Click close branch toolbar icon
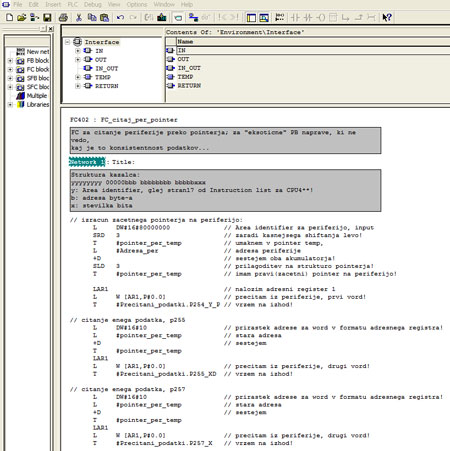Image resolution: width=450 pixels, height=451 pixels. (x=358, y=17)
